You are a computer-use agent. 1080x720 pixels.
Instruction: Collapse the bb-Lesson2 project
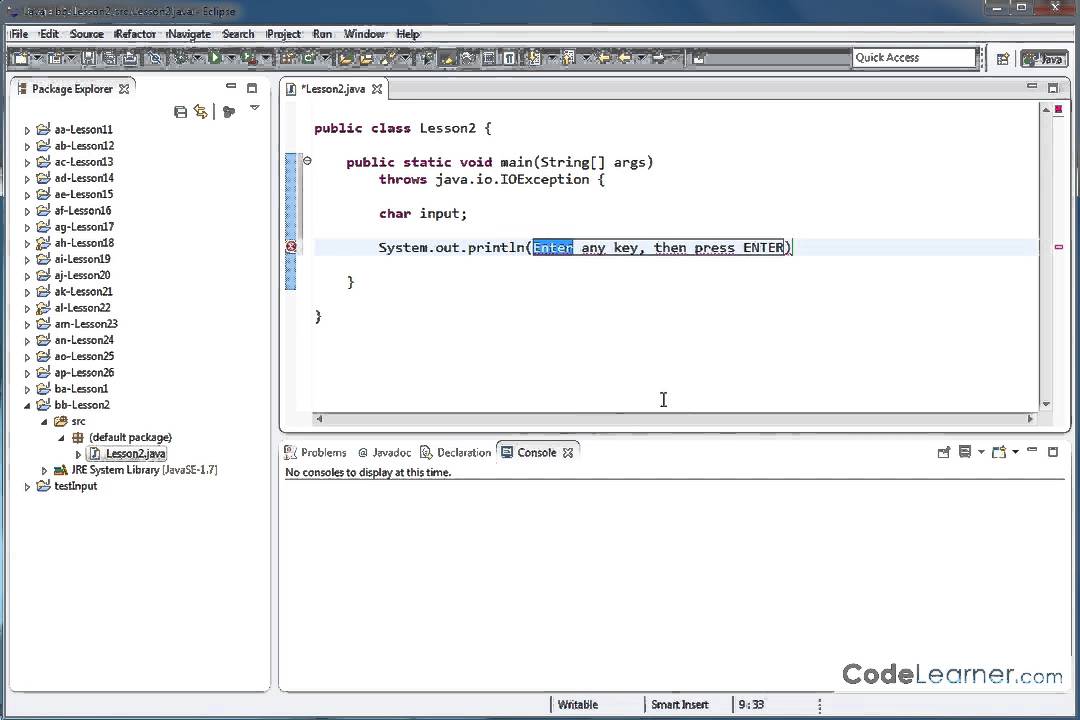(27, 406)
